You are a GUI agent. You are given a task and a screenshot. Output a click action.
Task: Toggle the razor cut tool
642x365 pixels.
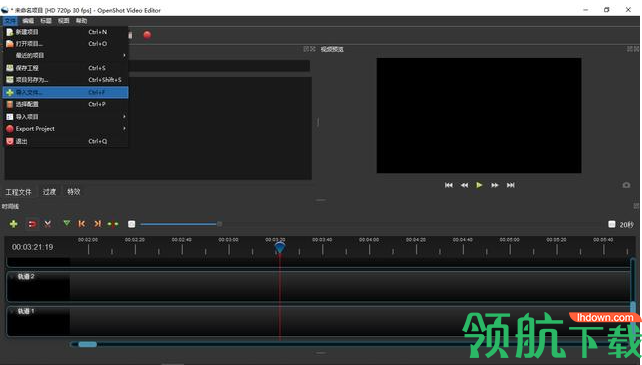[47, 224]
